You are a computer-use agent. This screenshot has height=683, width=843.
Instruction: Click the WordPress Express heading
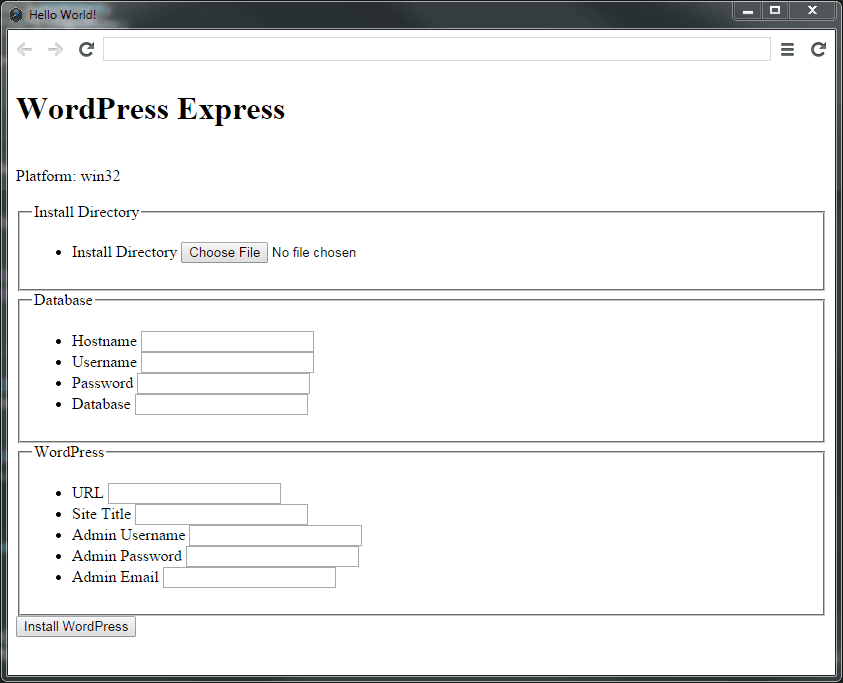[x=151, y=109]
